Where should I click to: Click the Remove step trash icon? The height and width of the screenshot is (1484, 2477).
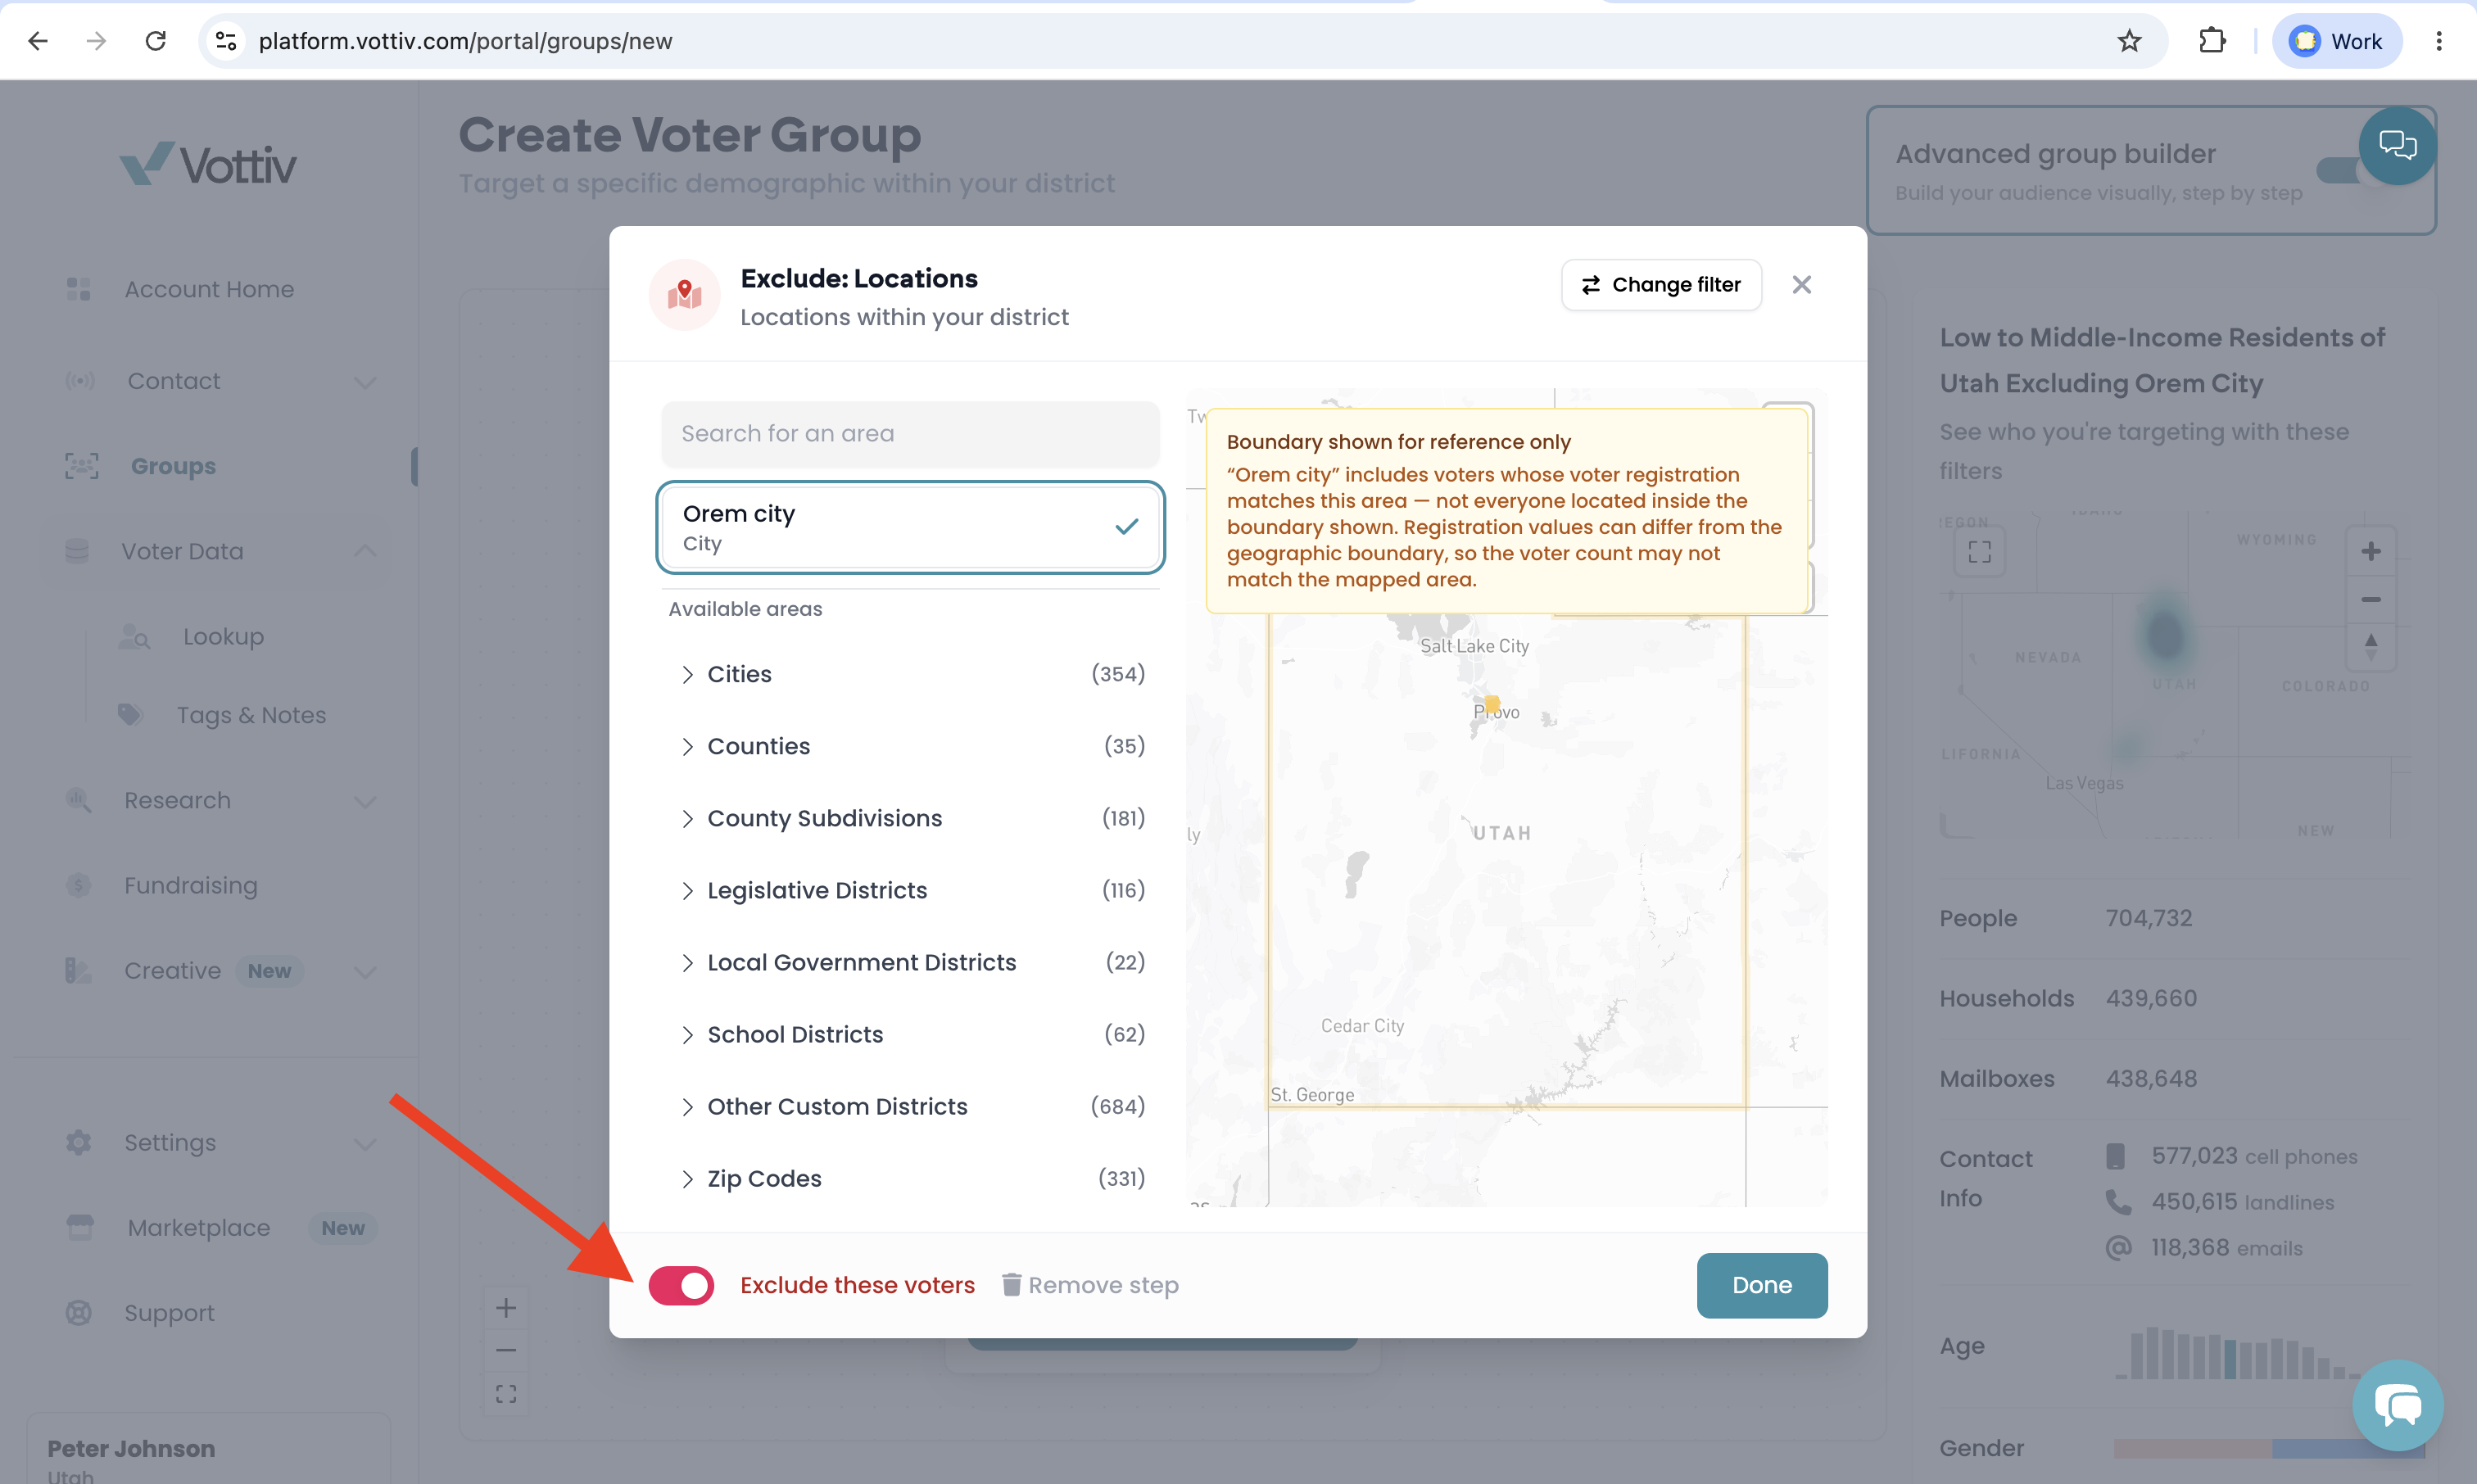(x=1011, y=1284)
